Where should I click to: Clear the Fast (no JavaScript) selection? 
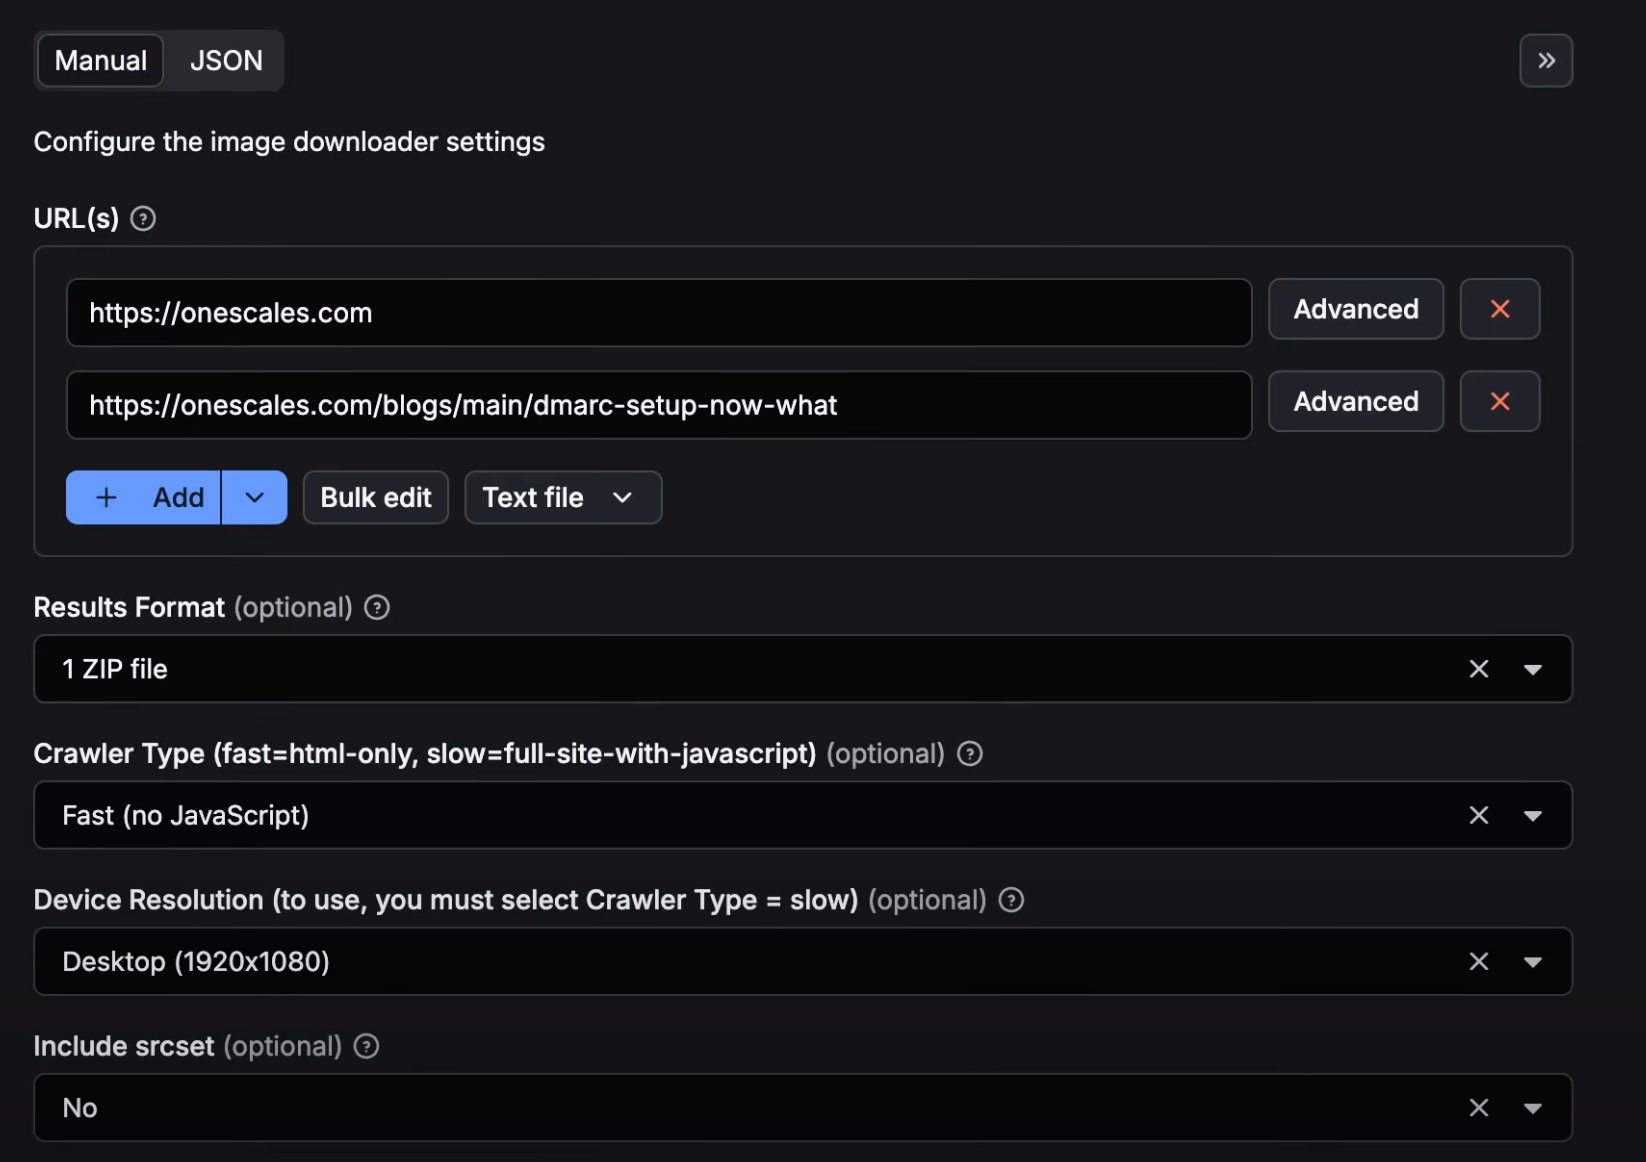click(1478, 815)
